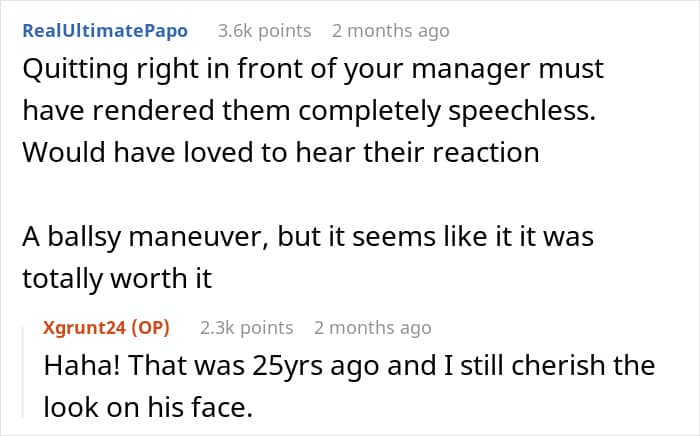
Task: Open the reply's "2 months ago" timestamp
Action: coord(372,327)
